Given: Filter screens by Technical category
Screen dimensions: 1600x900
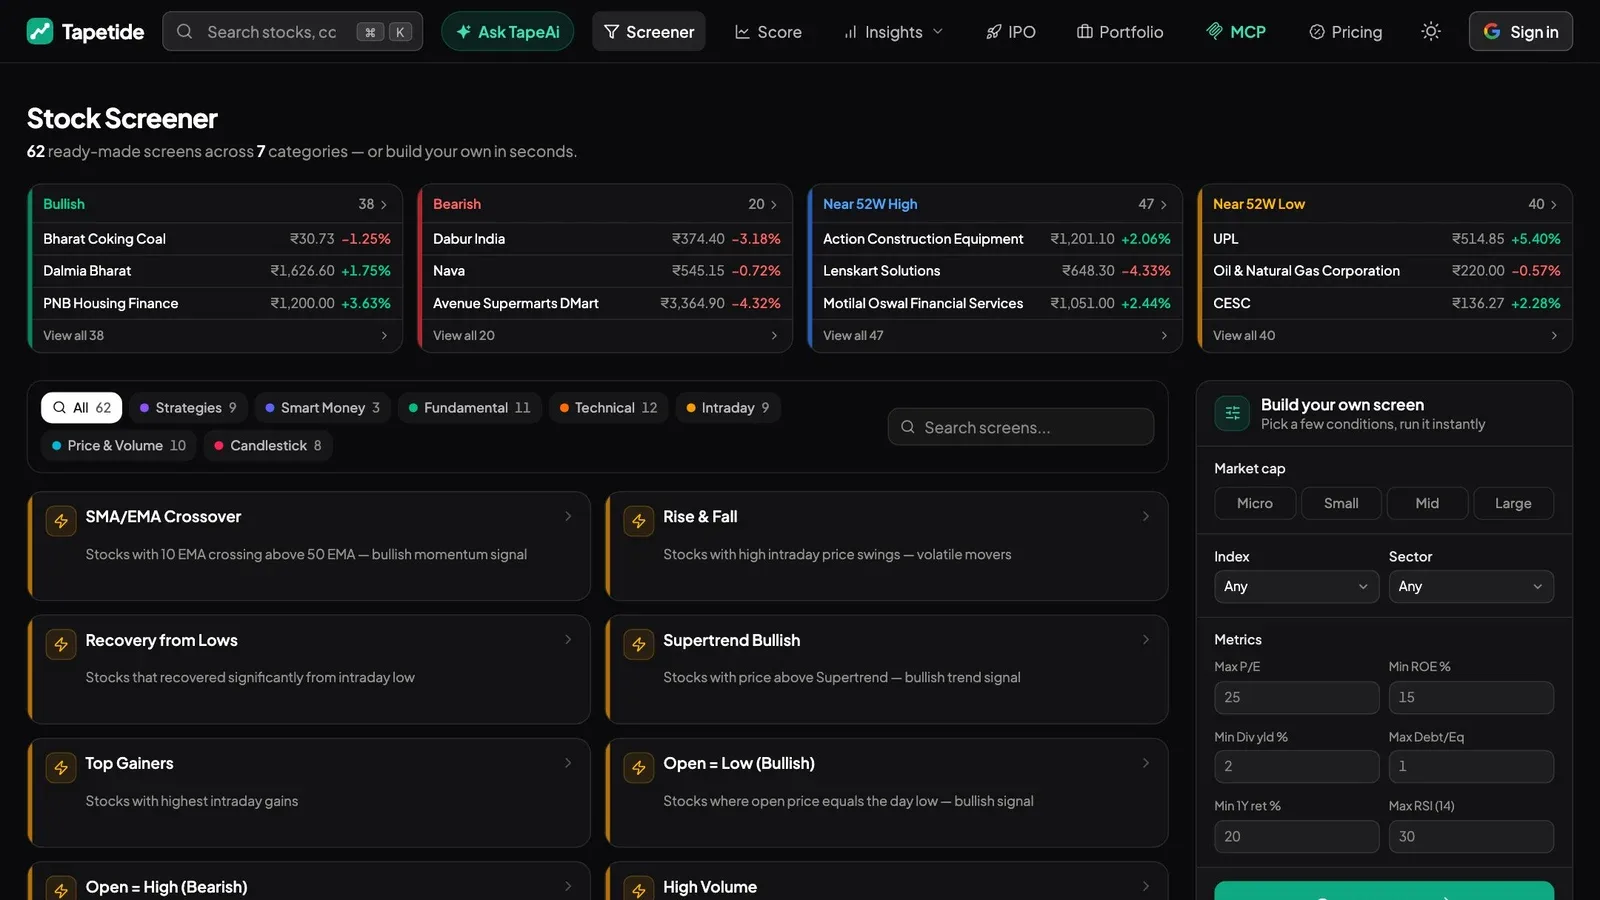Looking at the screenshot, I should click(x=608, y=408).
